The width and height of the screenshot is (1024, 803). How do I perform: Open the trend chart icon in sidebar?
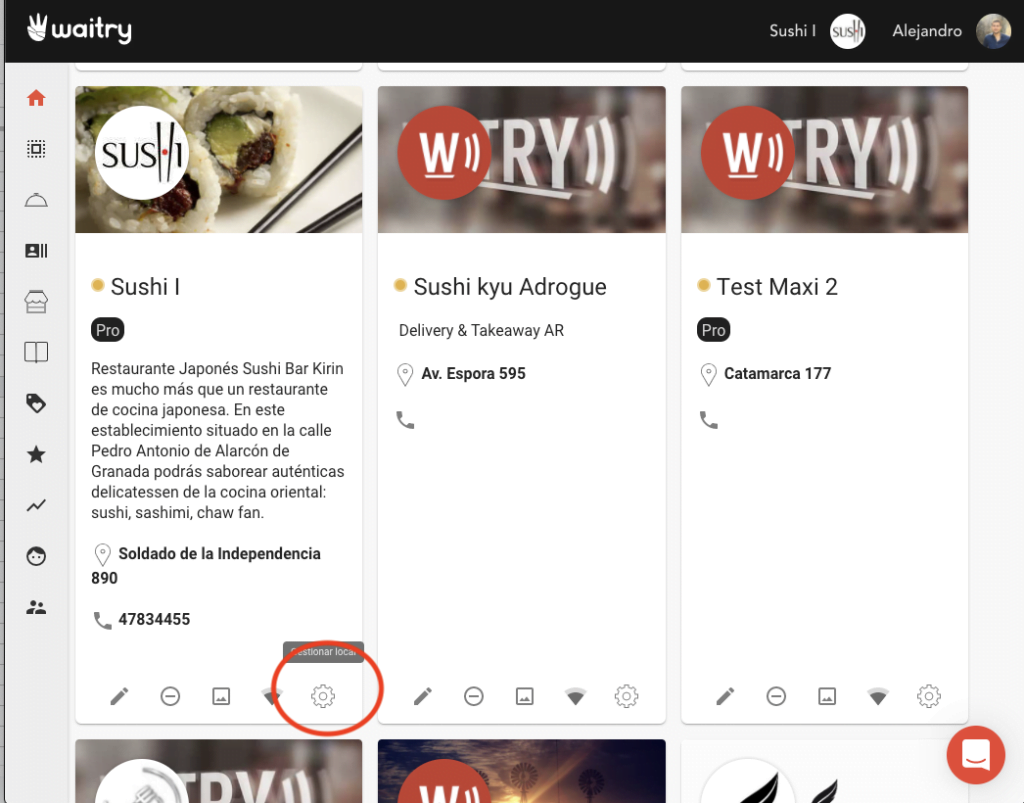[36, 505]
